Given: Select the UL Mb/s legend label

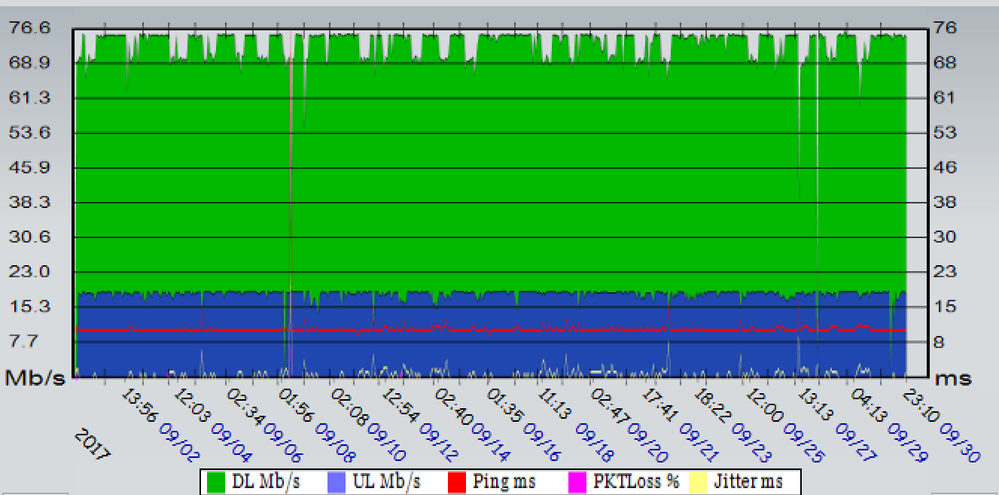Looking at the screenshot, I should click(389, 481).
